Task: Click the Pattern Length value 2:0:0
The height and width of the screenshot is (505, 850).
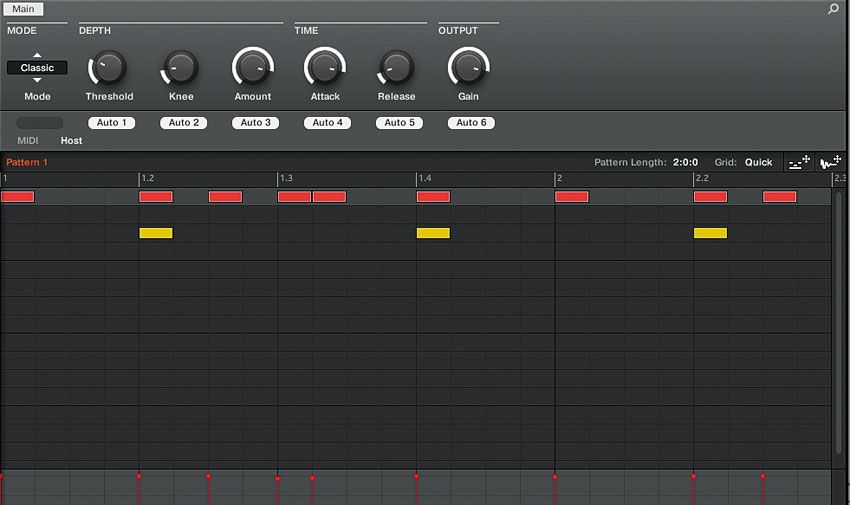Action: point(685,162)
